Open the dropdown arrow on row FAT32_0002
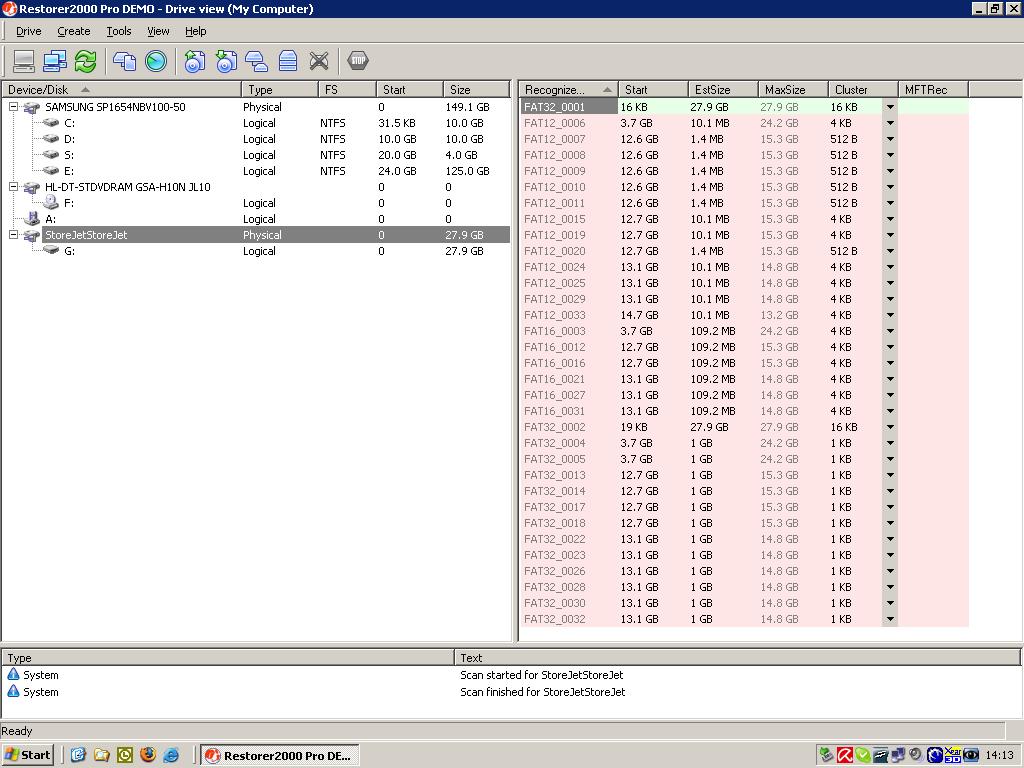Image resolution: width=1024 pixels, height=768 pixels. [x=889, y=427]
